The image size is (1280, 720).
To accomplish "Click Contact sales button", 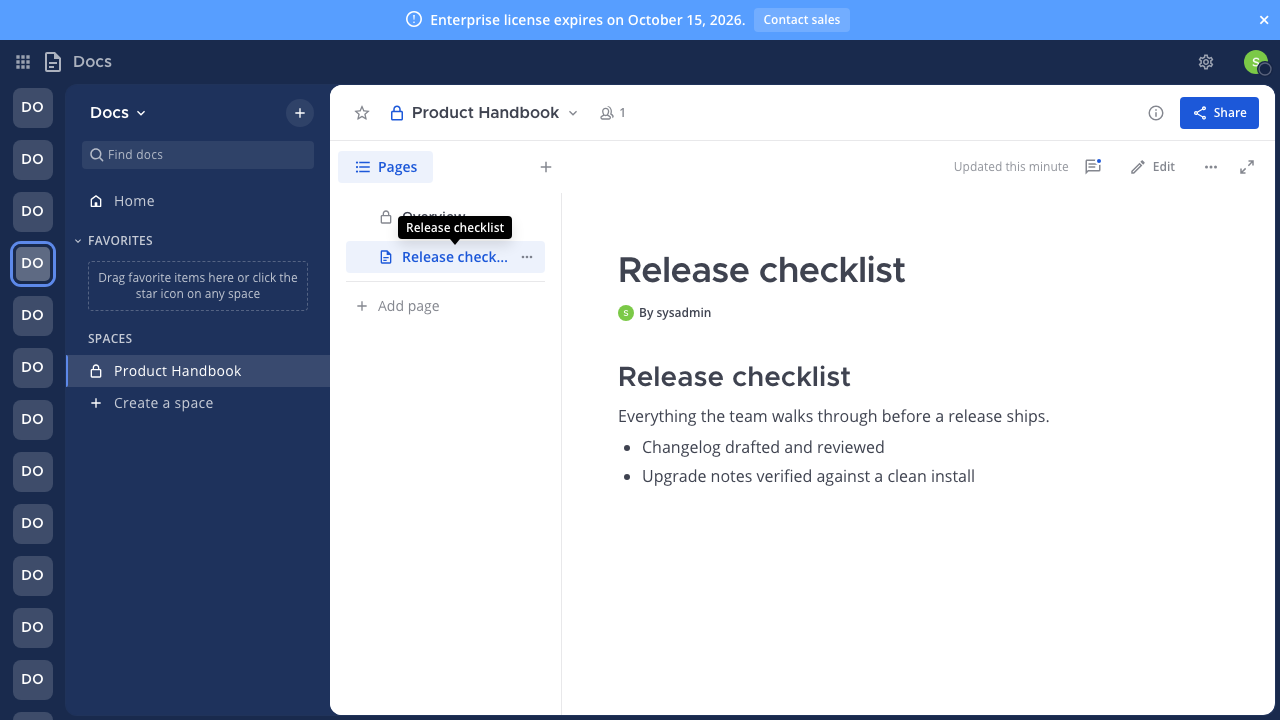I will point(802,20).
